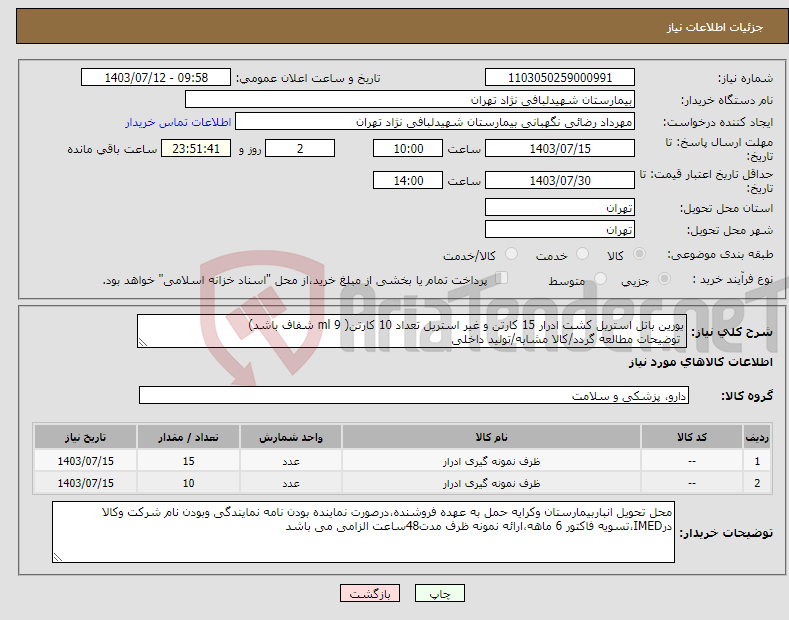Click the response deadline date 1403/07/15 field
Viewport: 789px width, 620px height.
560,148
